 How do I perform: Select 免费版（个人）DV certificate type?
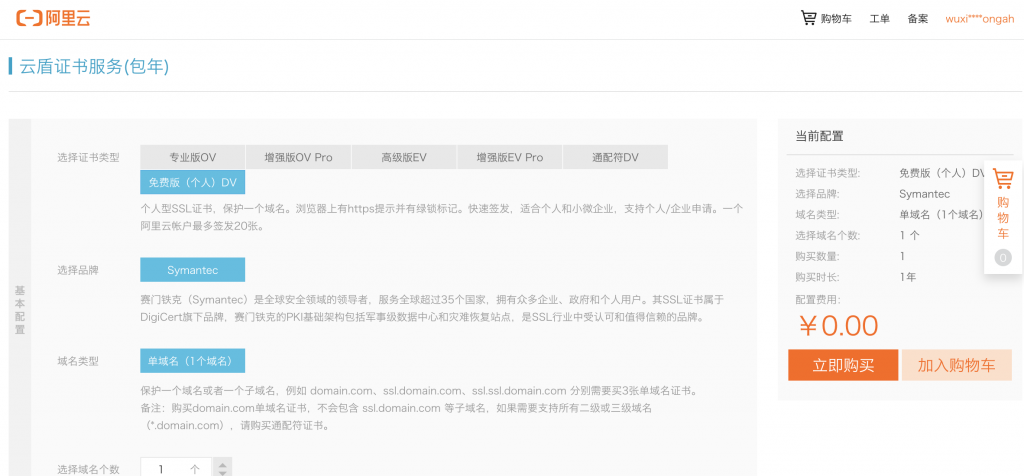193,182
